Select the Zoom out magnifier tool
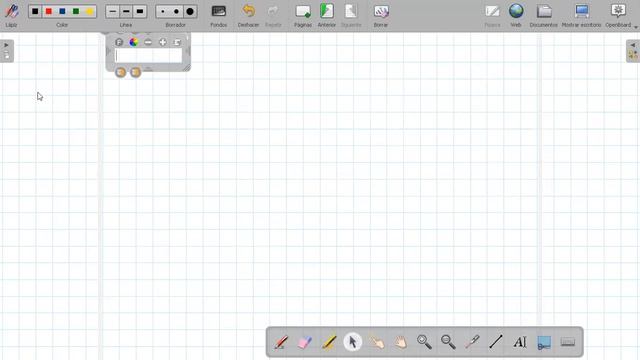This screenshot has width=640, height=360. (448, 342)
